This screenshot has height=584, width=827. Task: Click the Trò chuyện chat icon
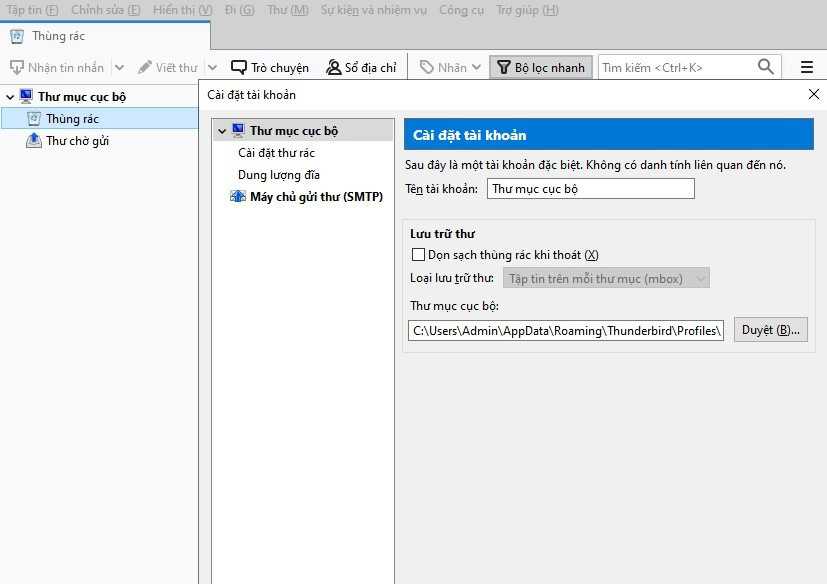tap(239, 68)
